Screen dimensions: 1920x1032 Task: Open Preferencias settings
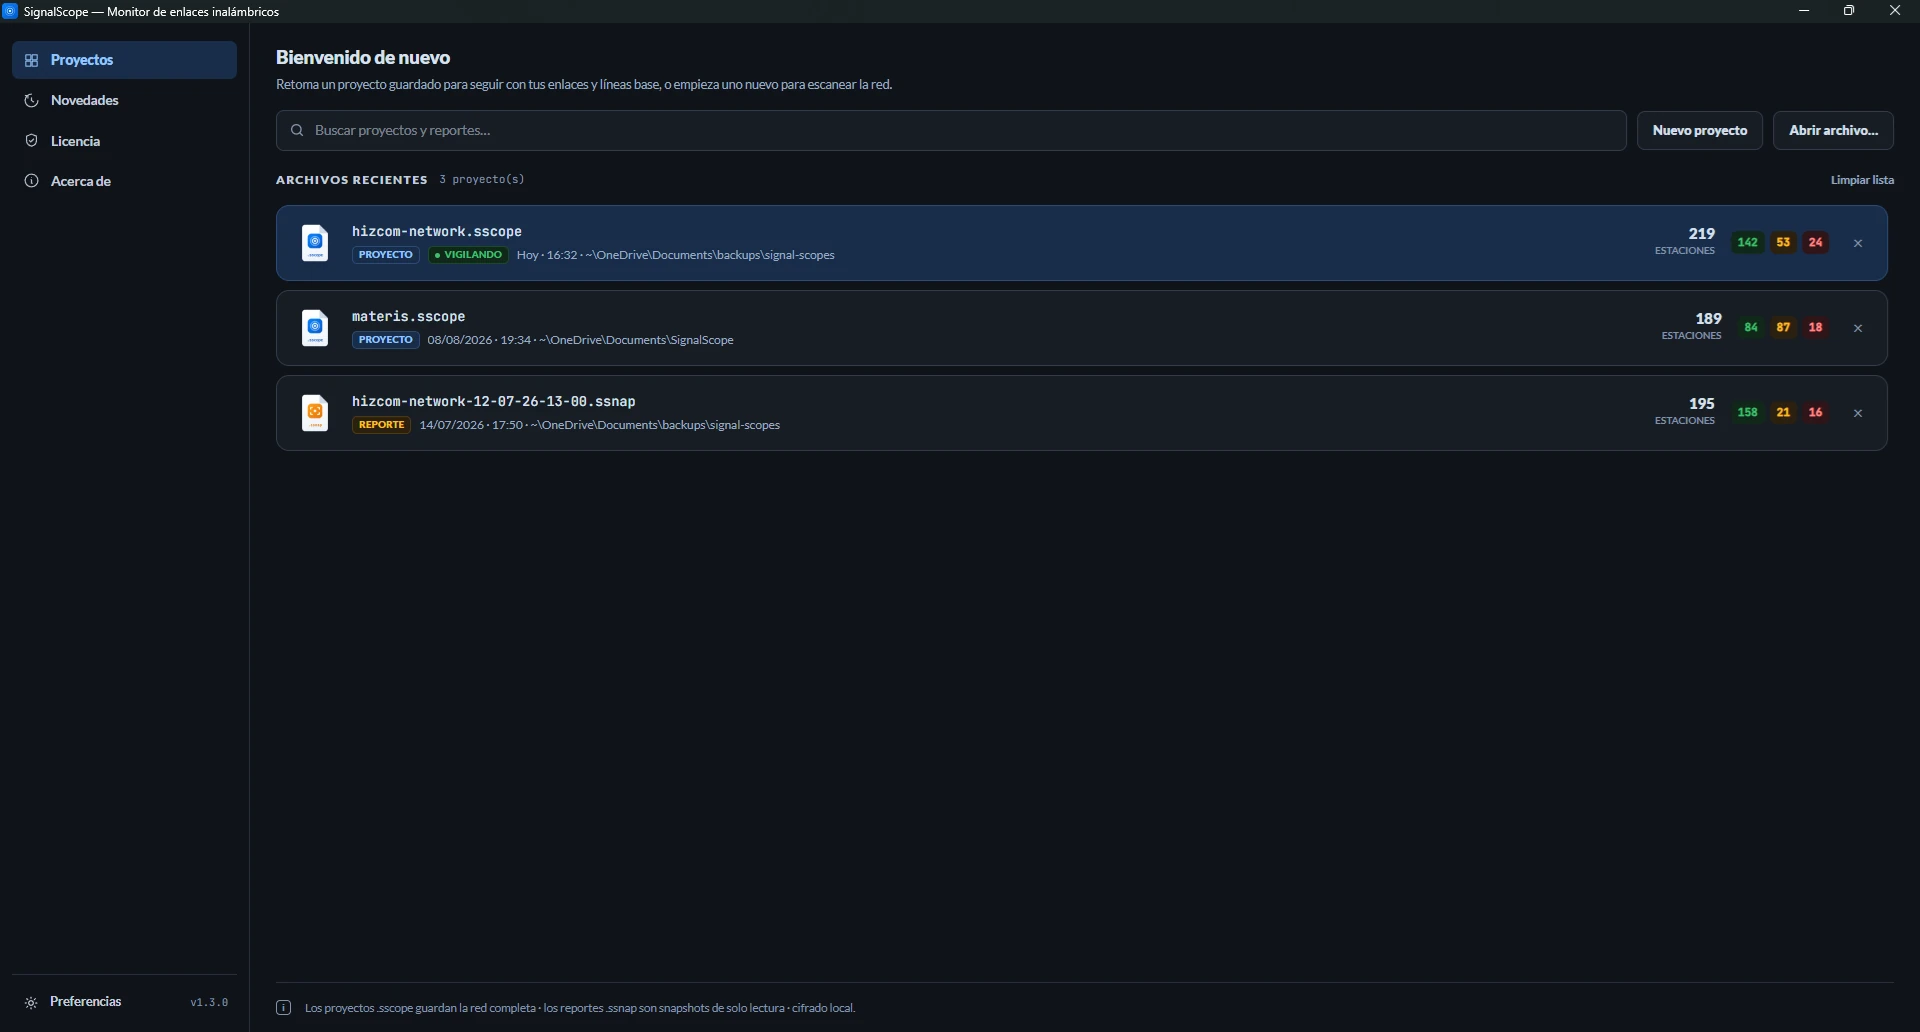pos(86,1002)
